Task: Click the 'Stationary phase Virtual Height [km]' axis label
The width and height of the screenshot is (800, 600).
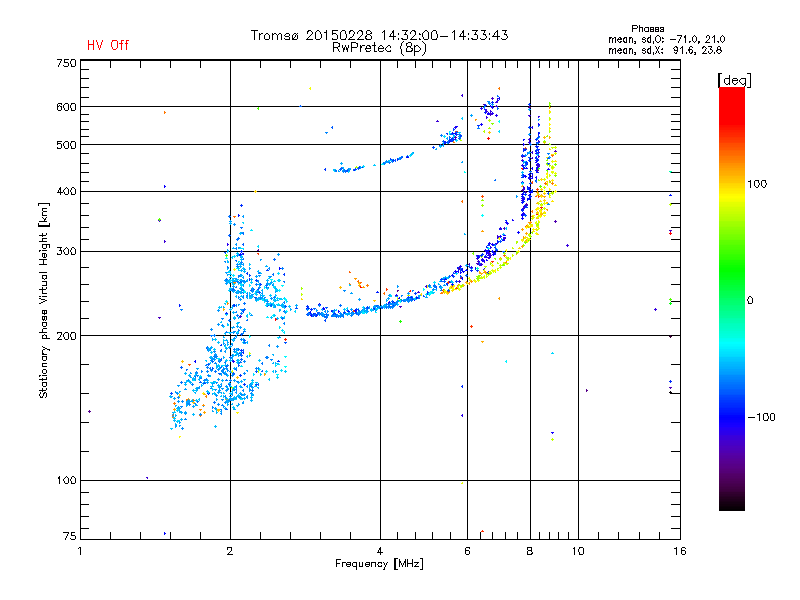Action: [43, 300]
